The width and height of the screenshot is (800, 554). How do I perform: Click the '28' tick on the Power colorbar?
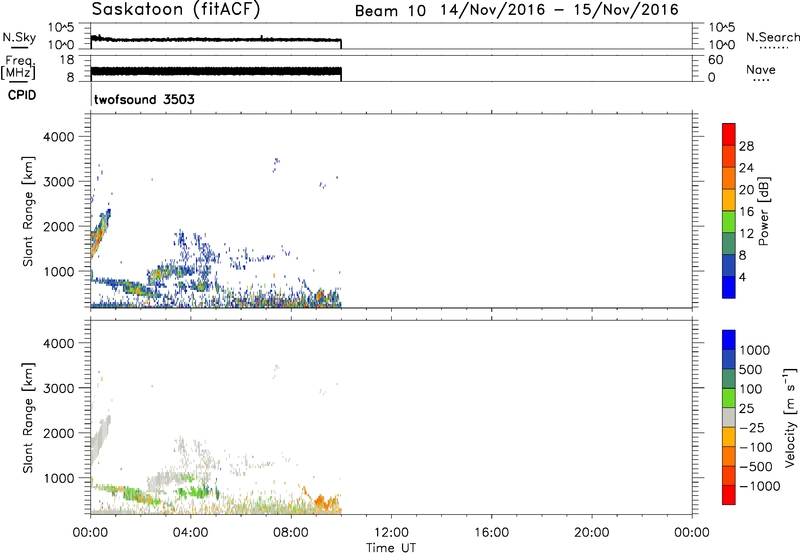746,146
